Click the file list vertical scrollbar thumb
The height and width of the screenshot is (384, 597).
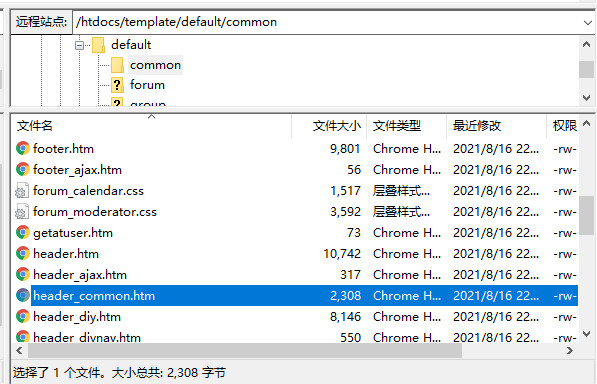pos(587,215)
